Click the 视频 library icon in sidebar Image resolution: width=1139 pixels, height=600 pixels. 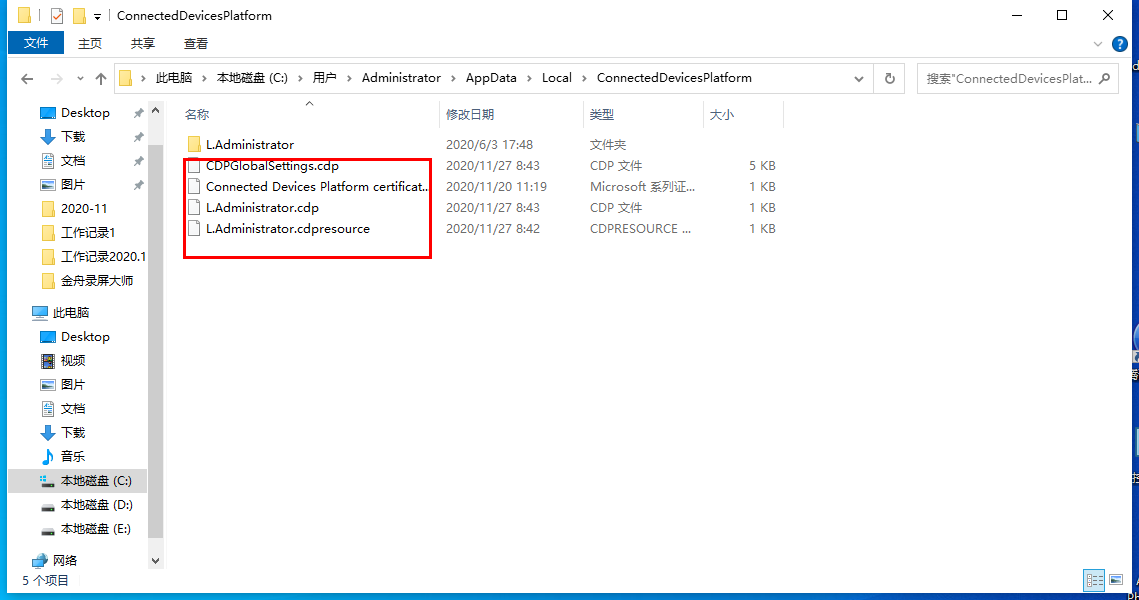48,360
